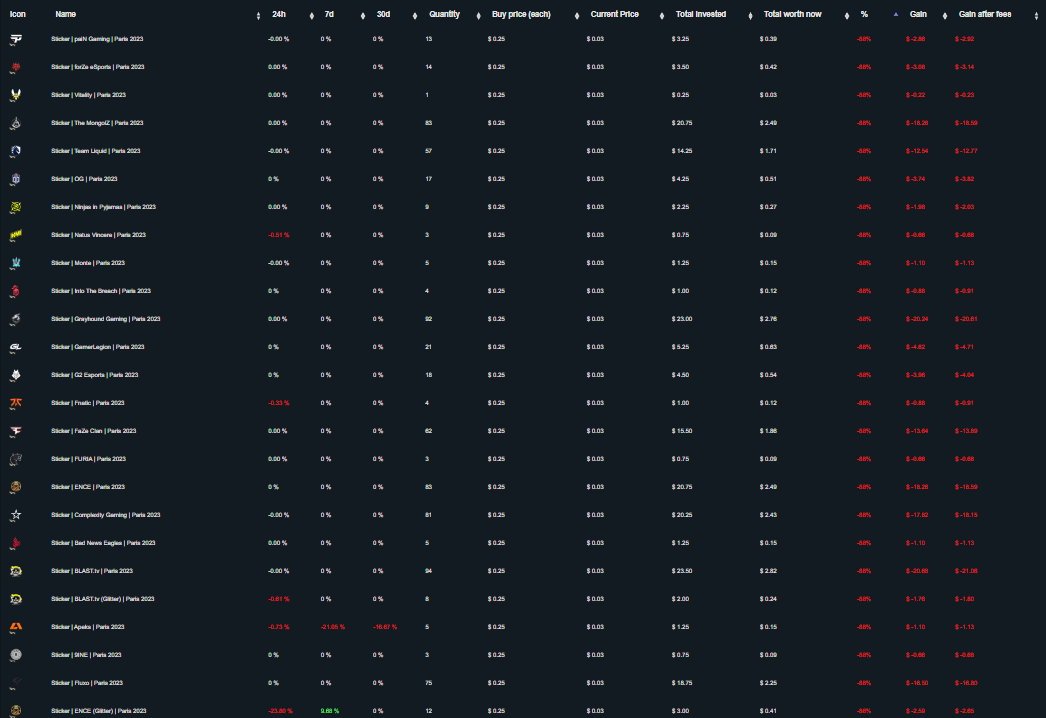Click '$ 5.25' total invested for GamerLegion
The height and width of the screenshot is (718, 1046).
click(680, 348)
